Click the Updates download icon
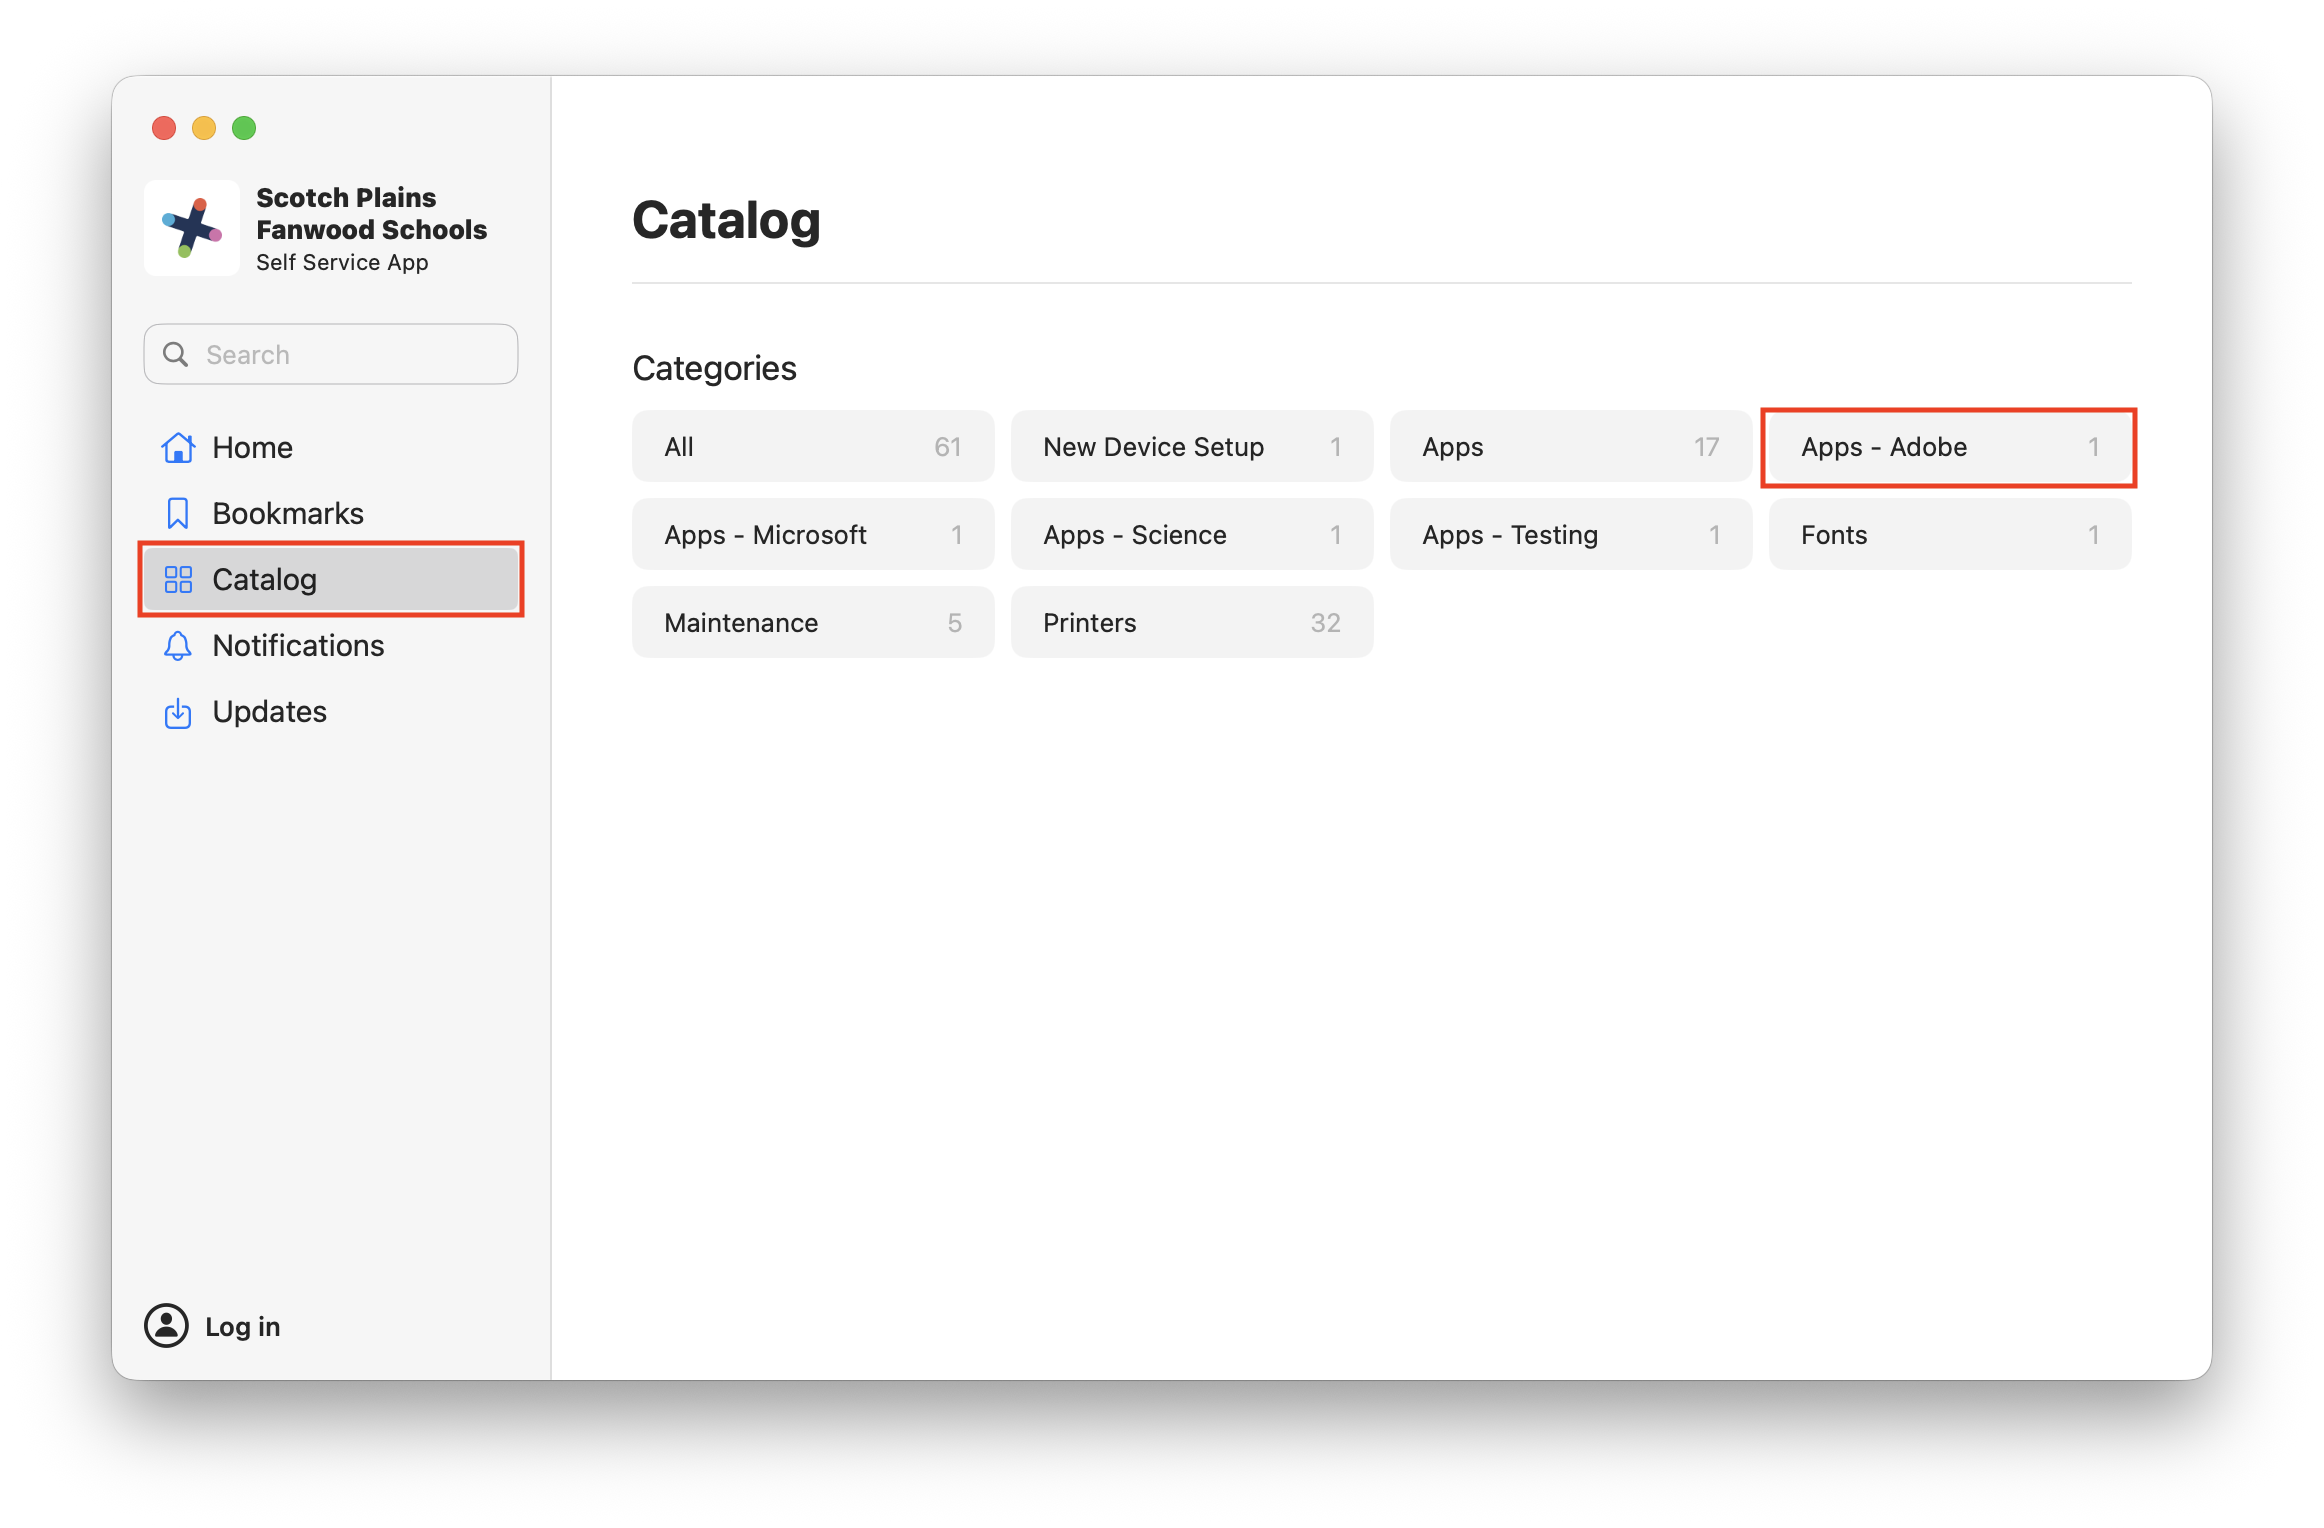2324x1528 pixels. pyautogui.click(x=178, y=713)
